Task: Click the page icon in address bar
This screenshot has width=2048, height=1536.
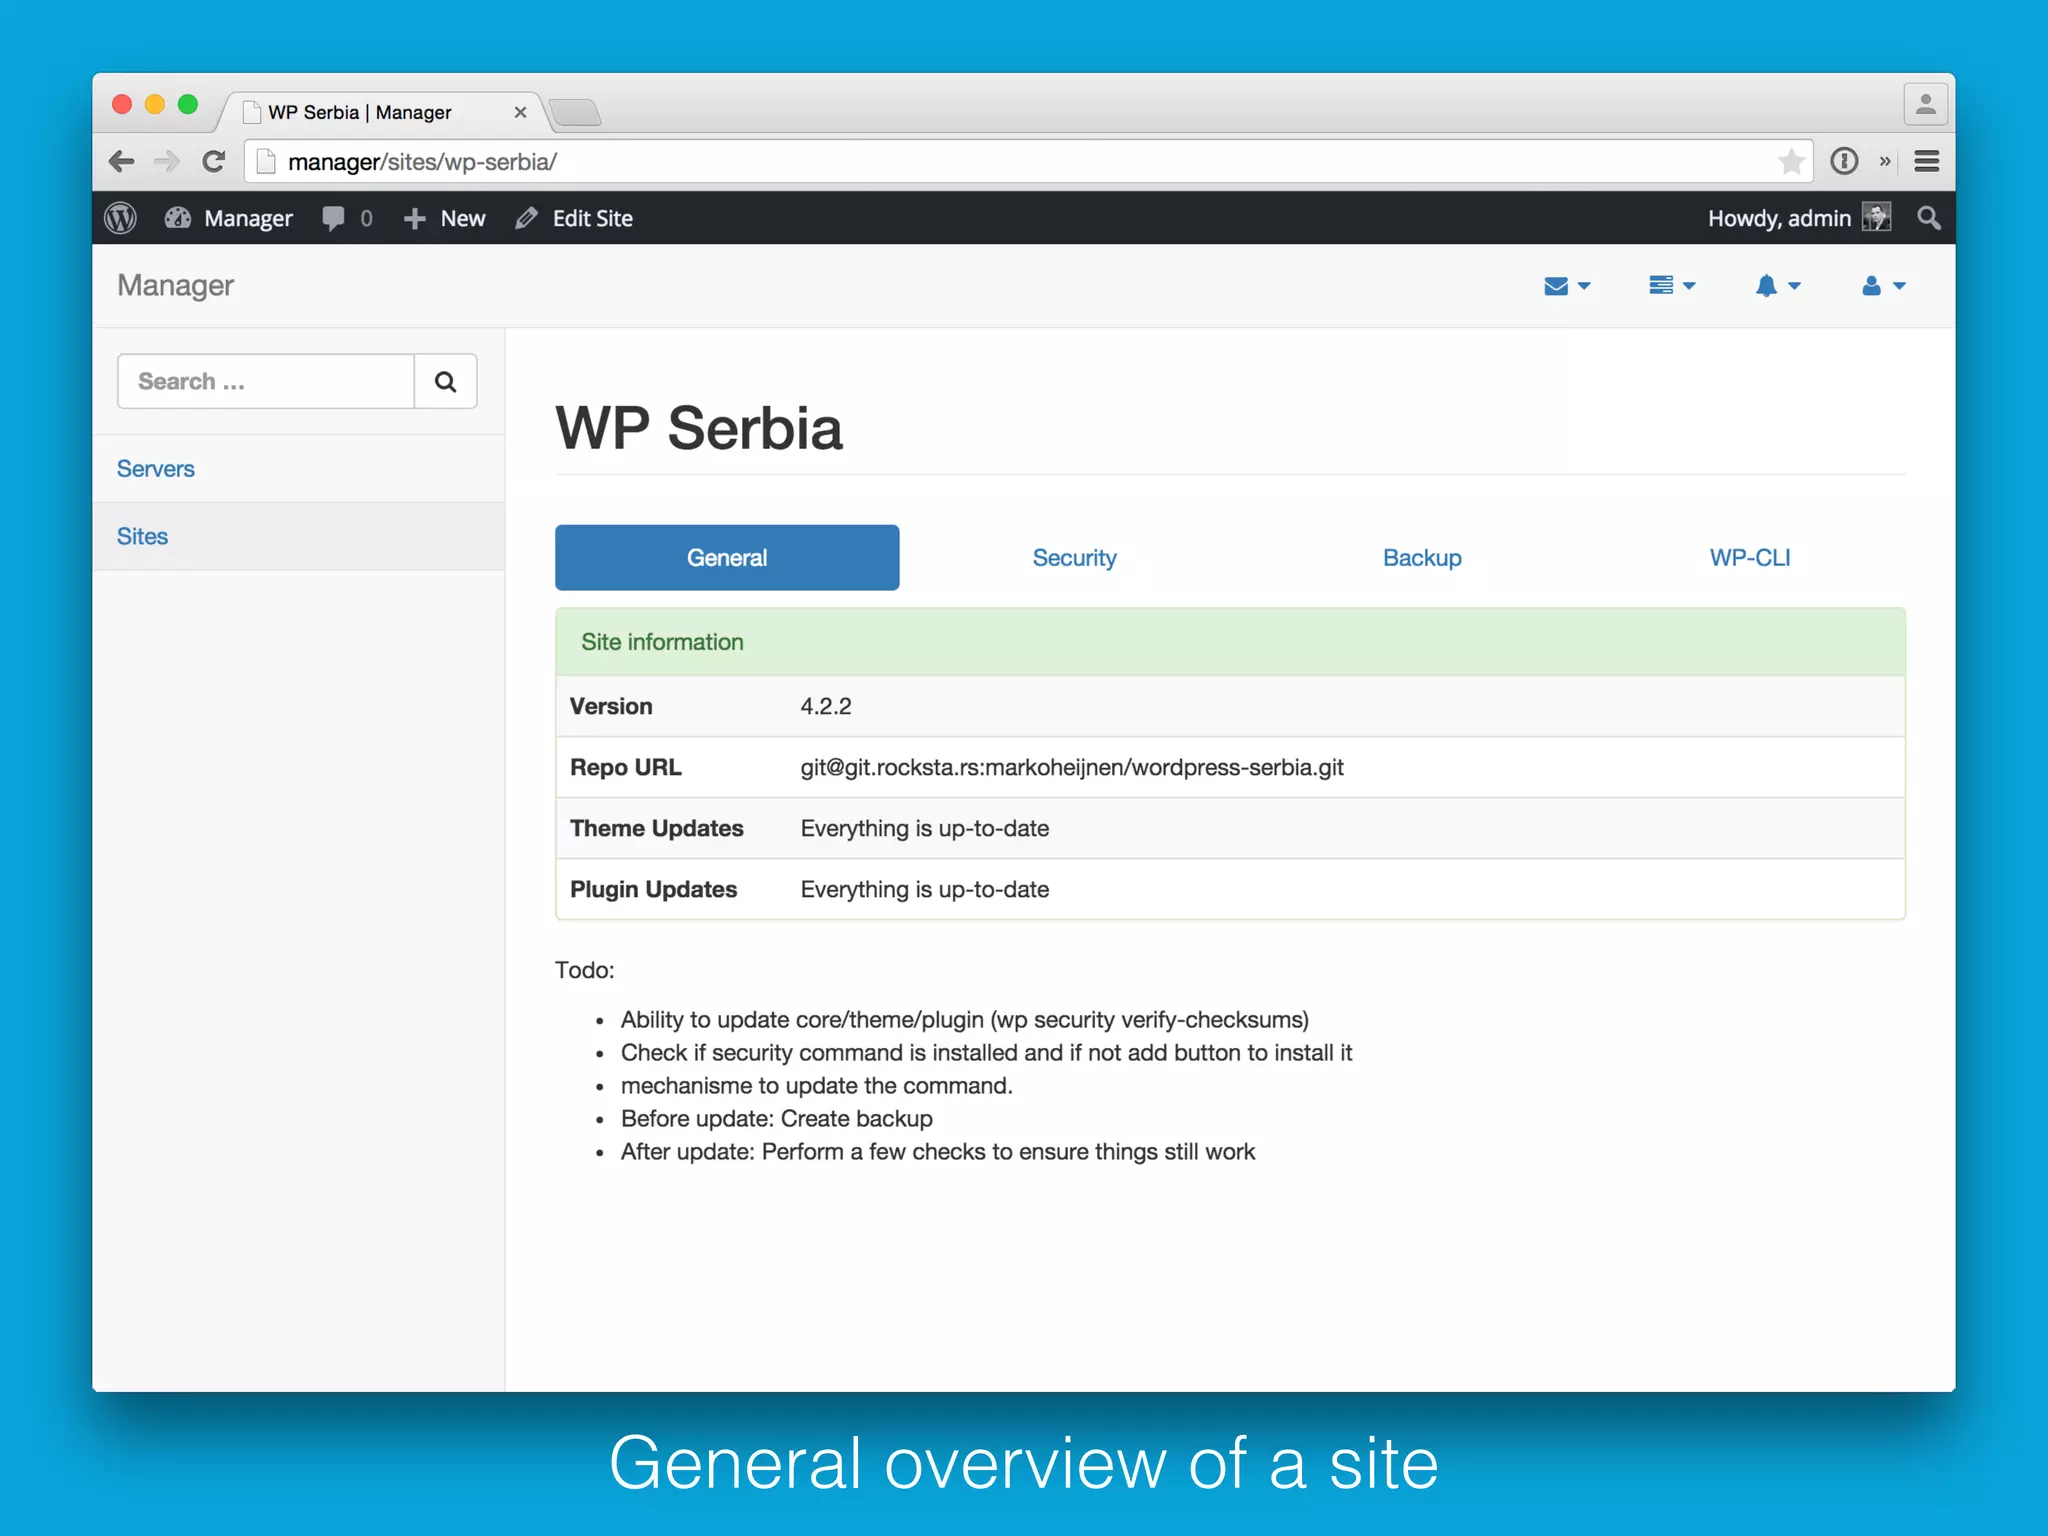Action: click(266, 161)
